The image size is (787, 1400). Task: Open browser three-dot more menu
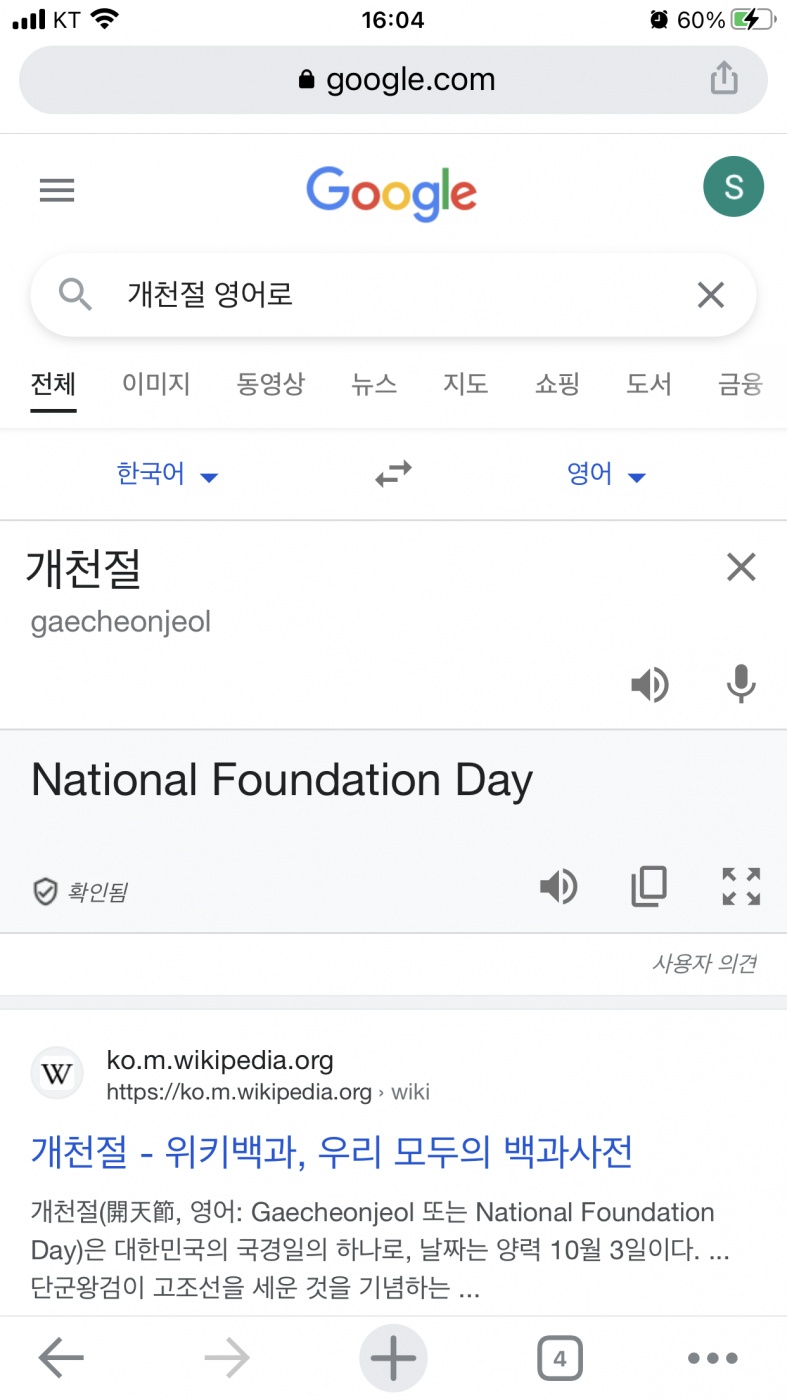(x=714, y=1358)
